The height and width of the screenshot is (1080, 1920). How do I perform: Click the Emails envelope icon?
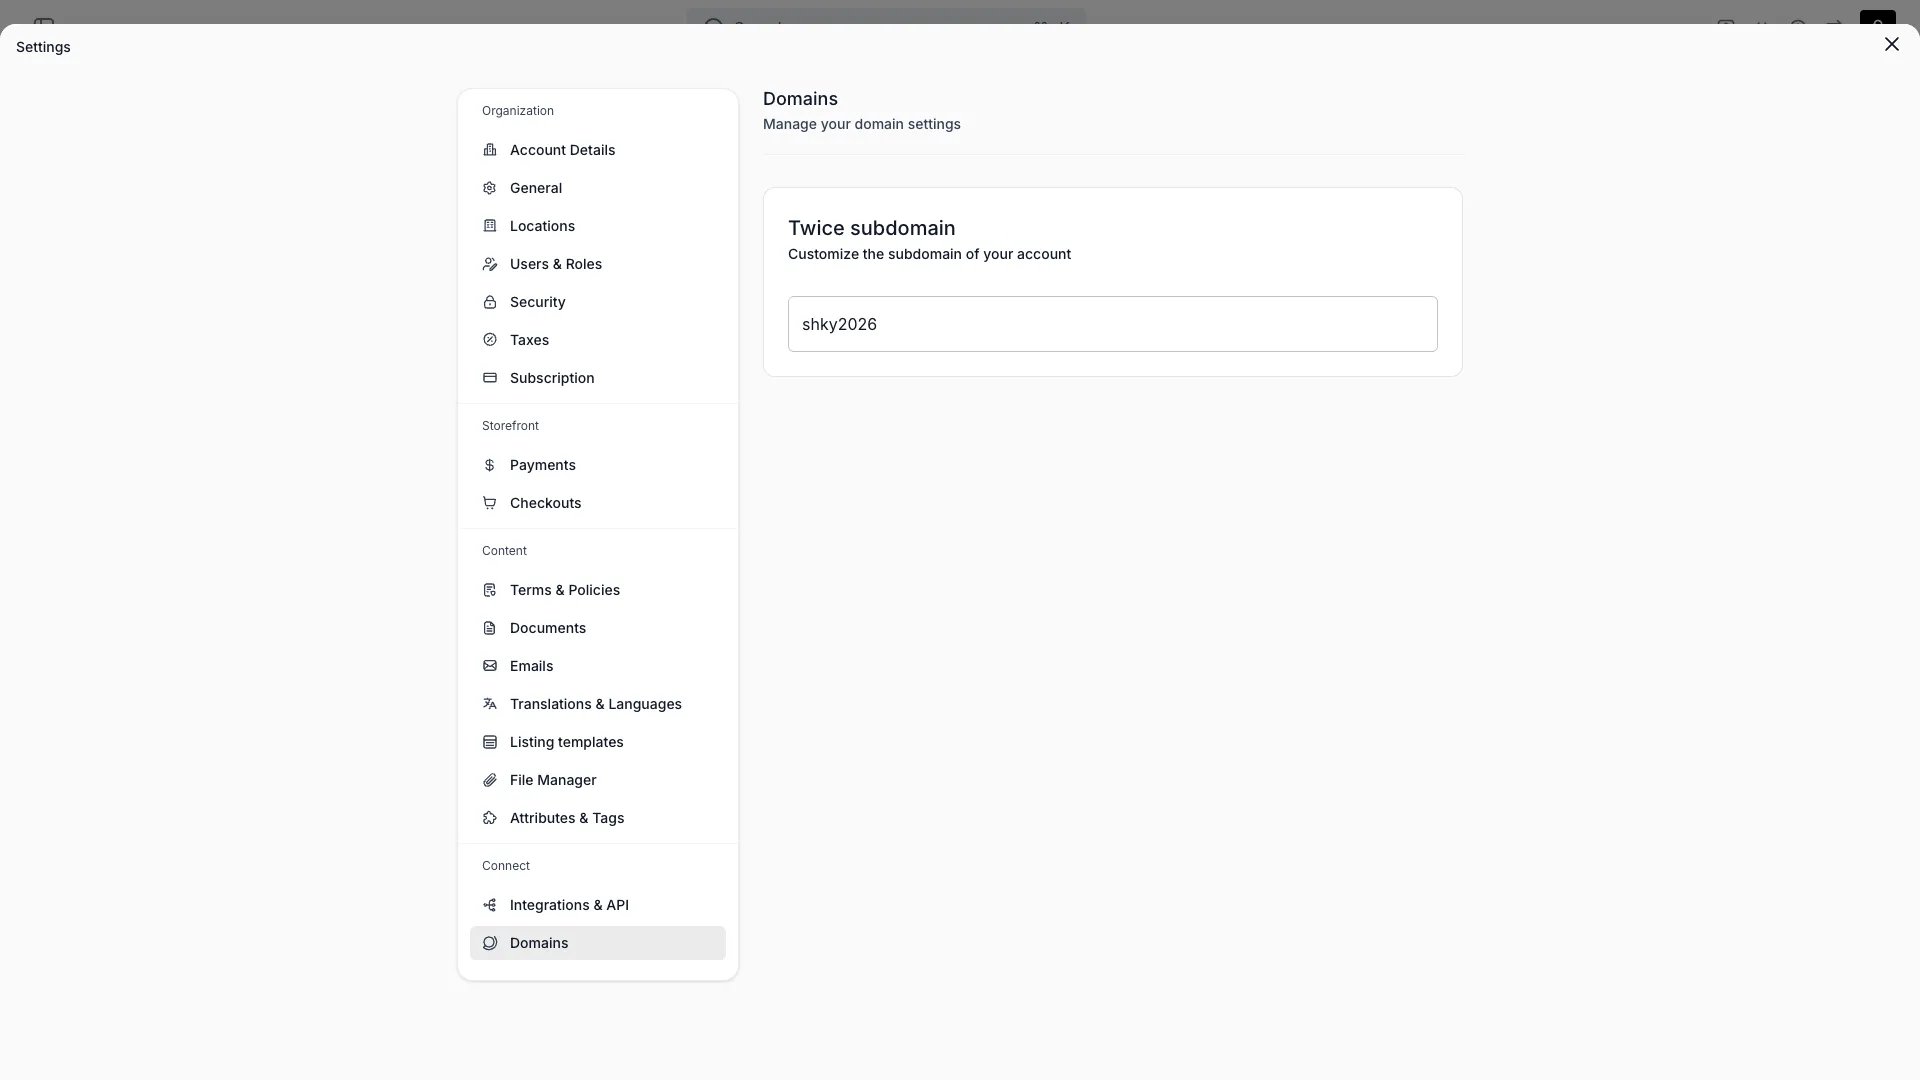(490, 666)
